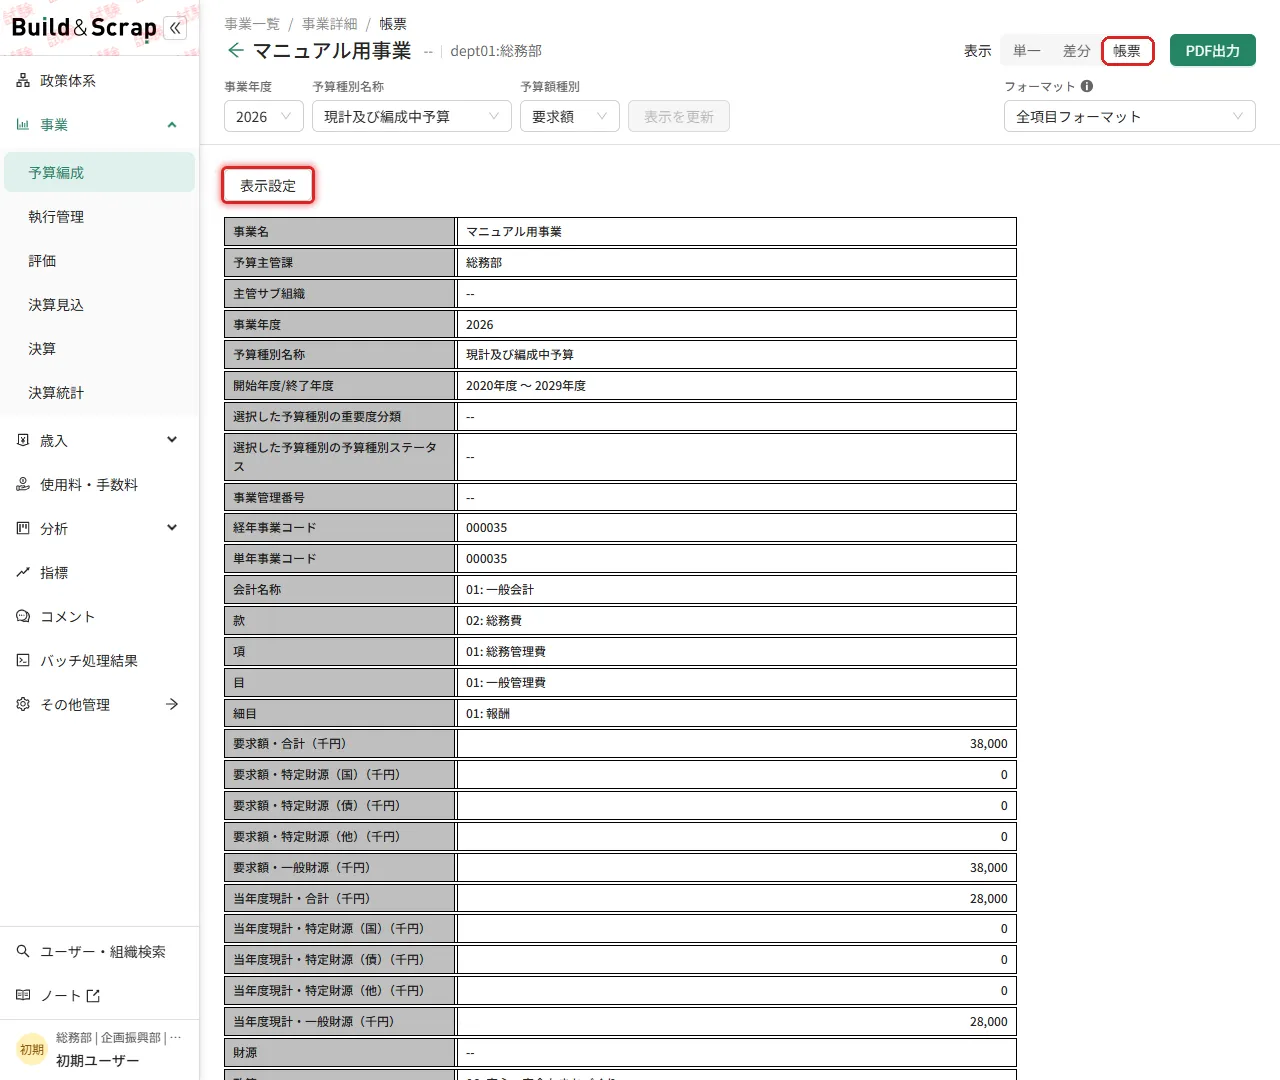Click the 単年事業コード row label

click(275, 559)
